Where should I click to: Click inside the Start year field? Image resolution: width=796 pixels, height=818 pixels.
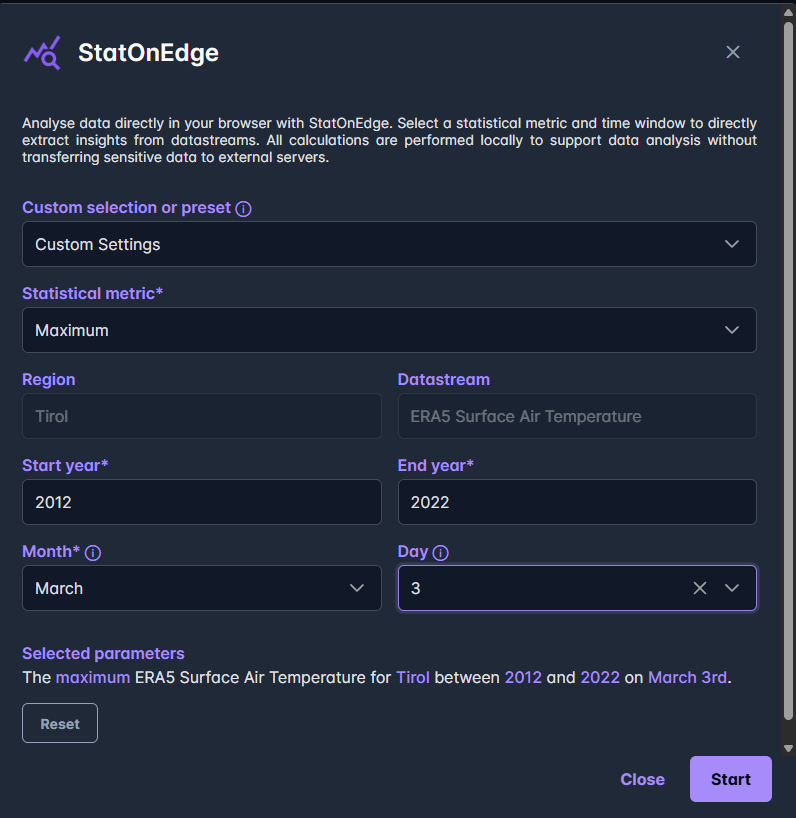point(200,502)
